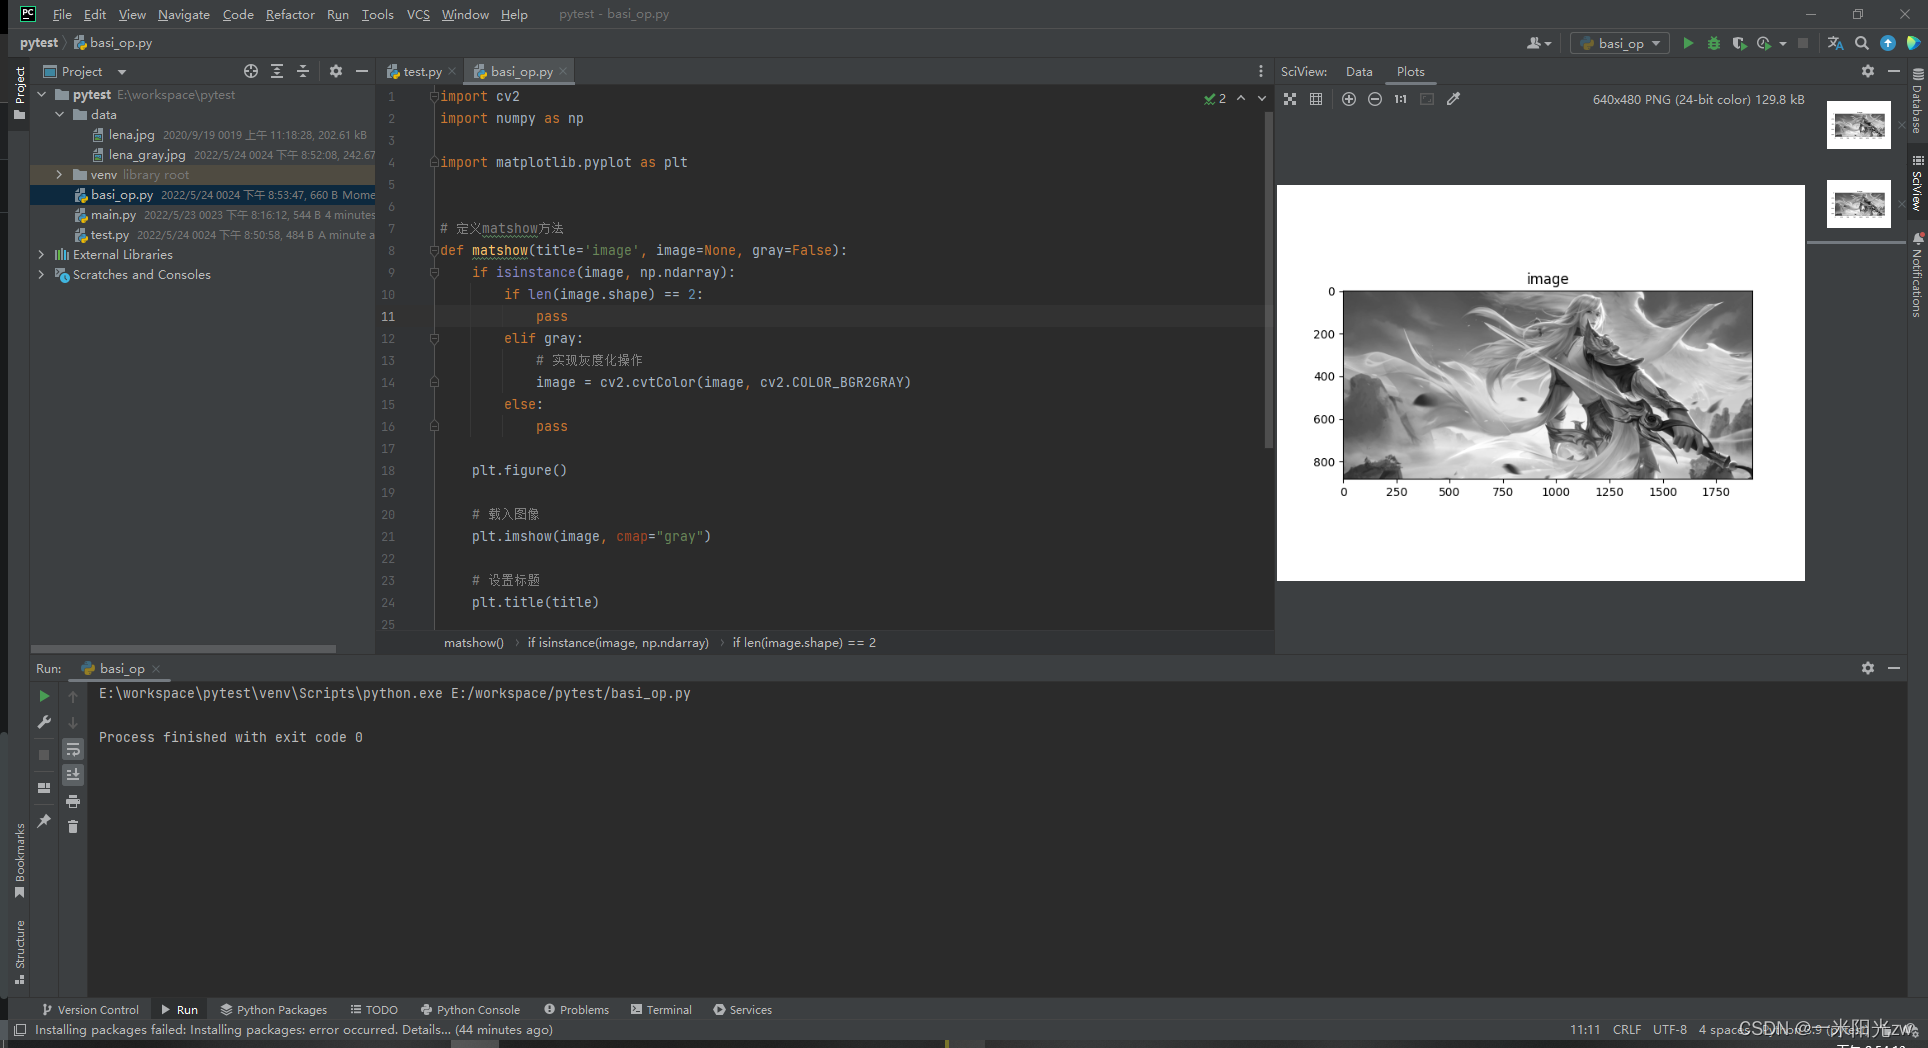
Task: Open the Python Packages tool window
Action: (274, 1010)
